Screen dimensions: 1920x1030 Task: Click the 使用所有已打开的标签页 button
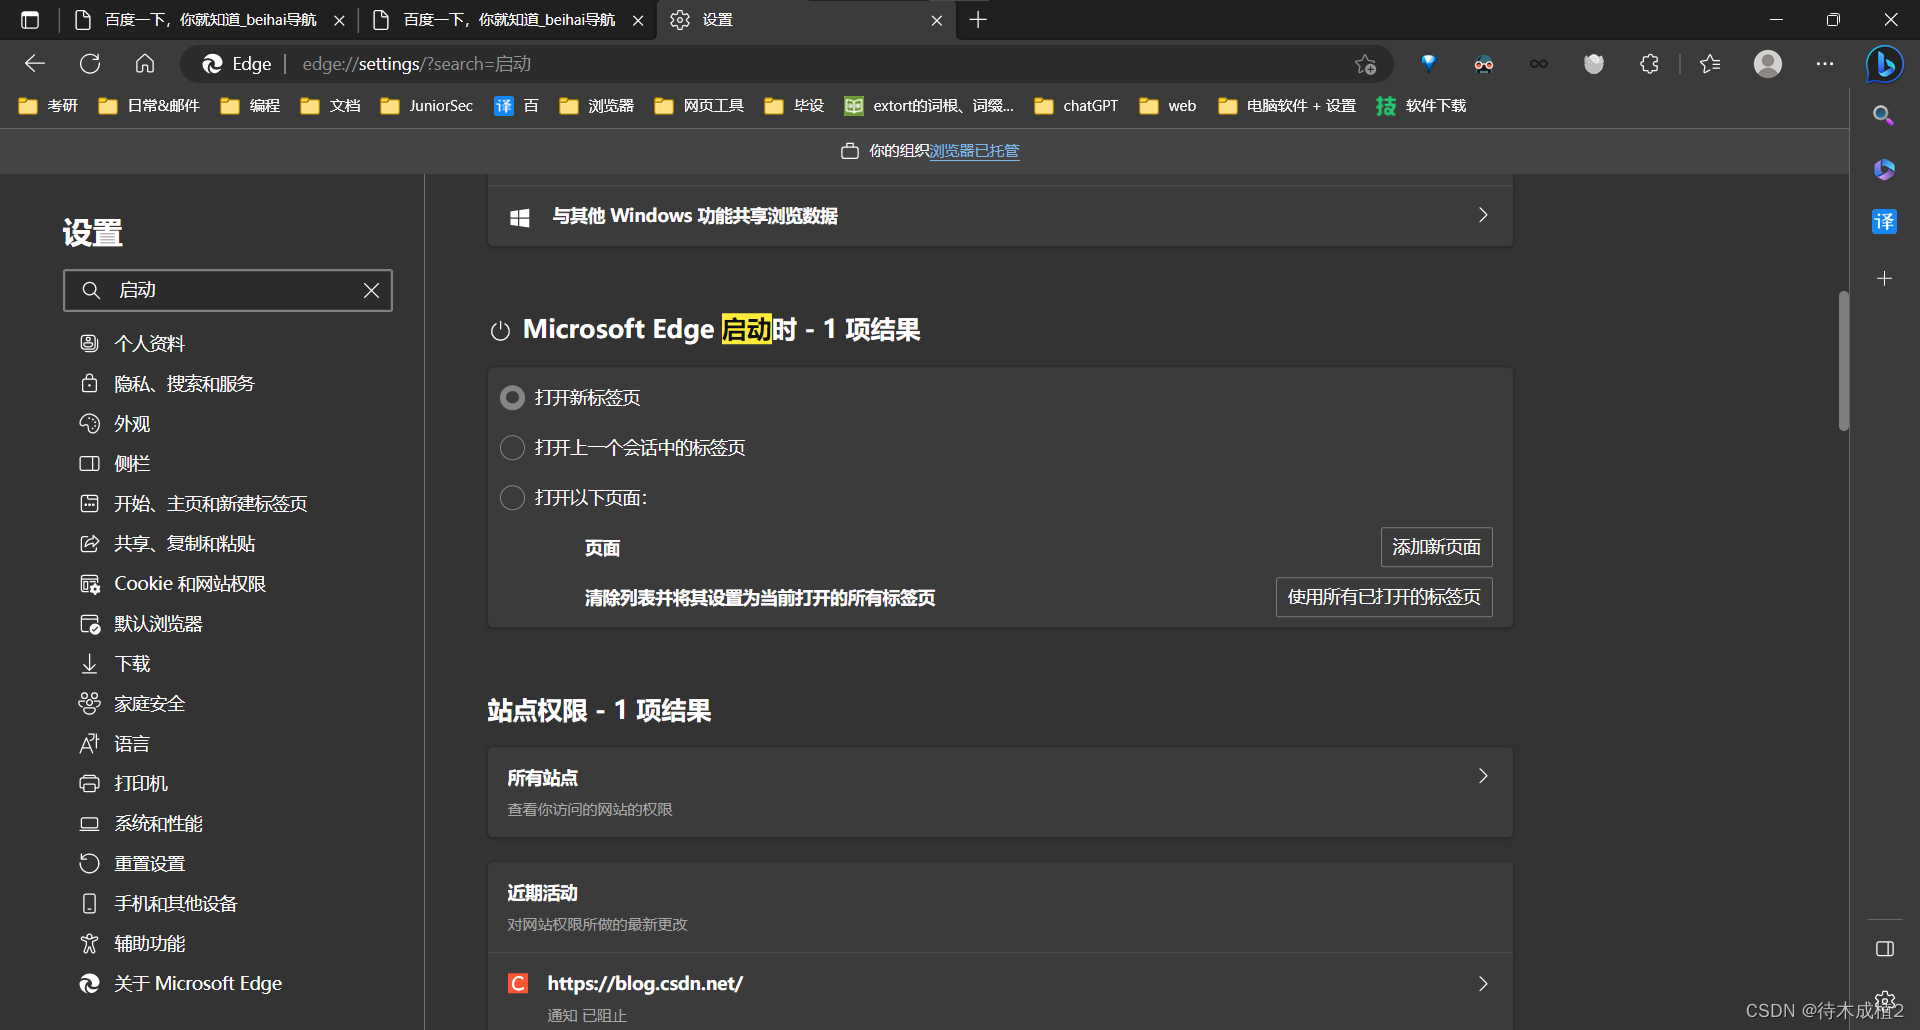(x=1384, y=597)
